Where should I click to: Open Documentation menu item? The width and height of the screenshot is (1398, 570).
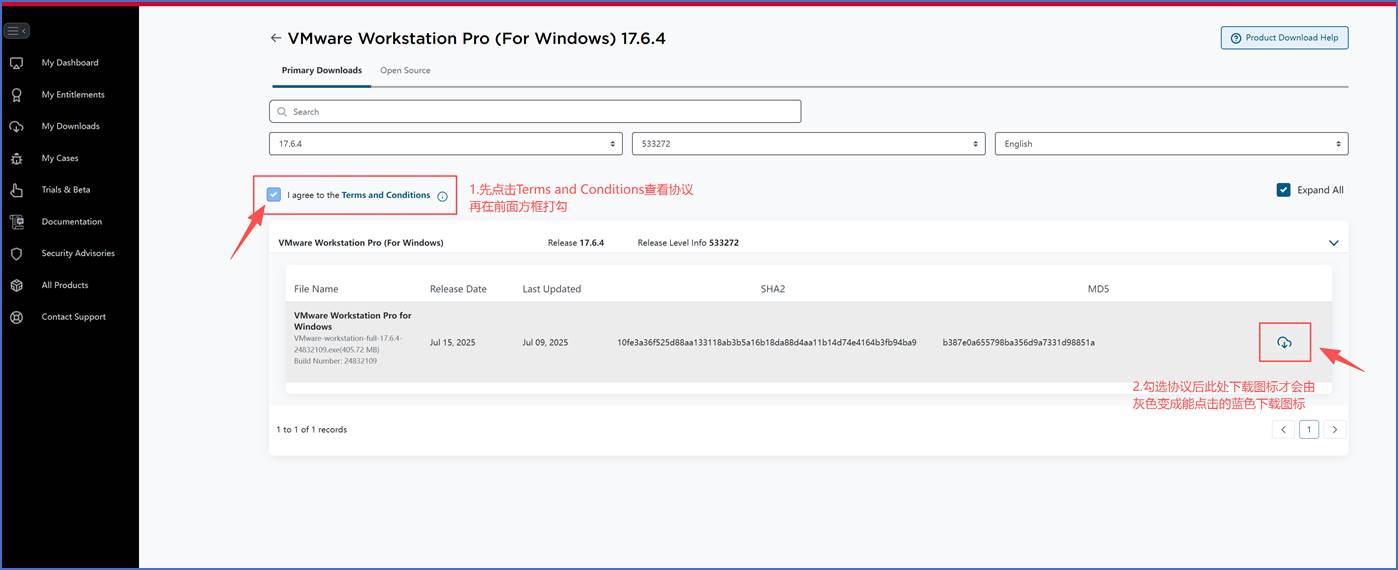[72, 222]
